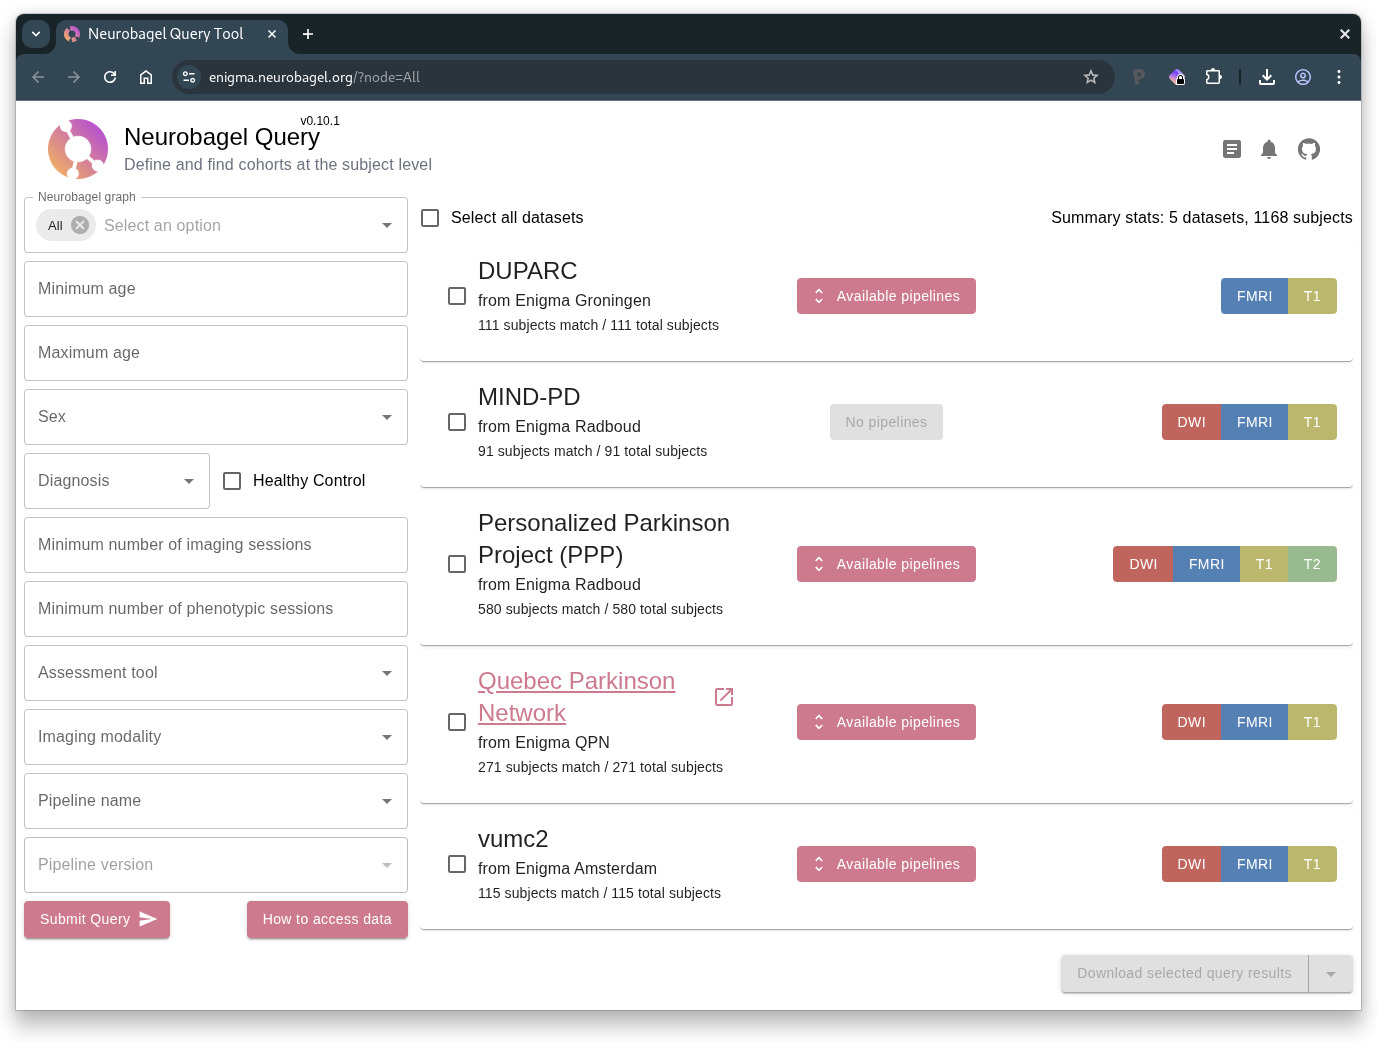The image size is (1377, 1042).
Task: Click the DWI color badge for MIND-PD
Action: 1191,422
